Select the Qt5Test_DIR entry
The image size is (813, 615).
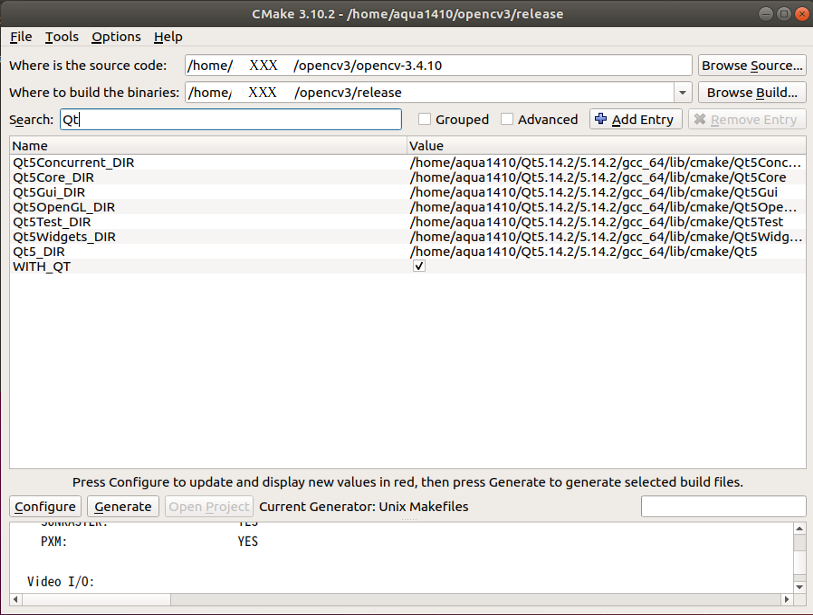click(x=52, y=222)
